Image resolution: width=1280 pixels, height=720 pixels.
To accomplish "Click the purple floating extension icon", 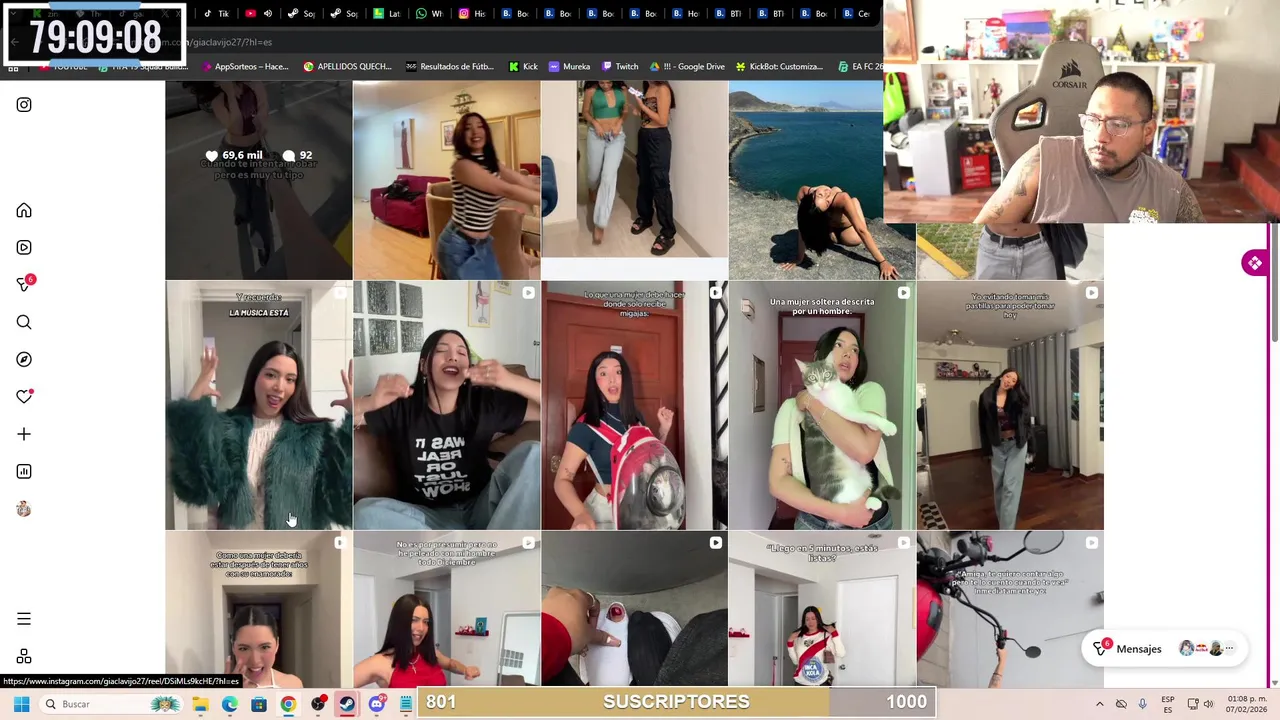I will click(x=1254, y=263).
